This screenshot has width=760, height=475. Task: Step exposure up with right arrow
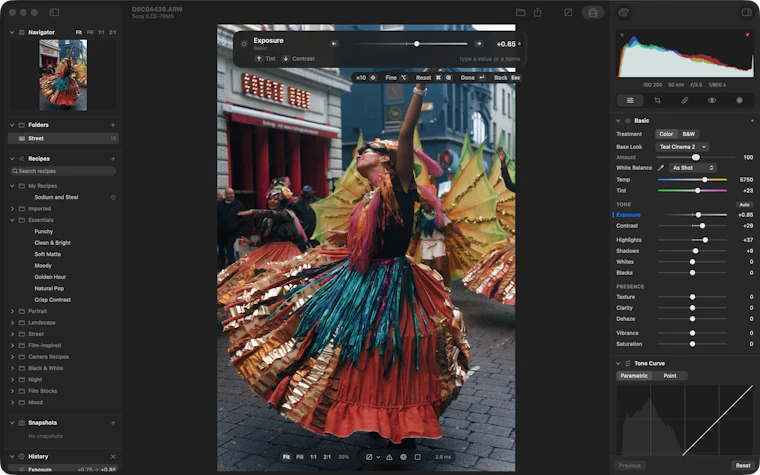coord(478,44)
